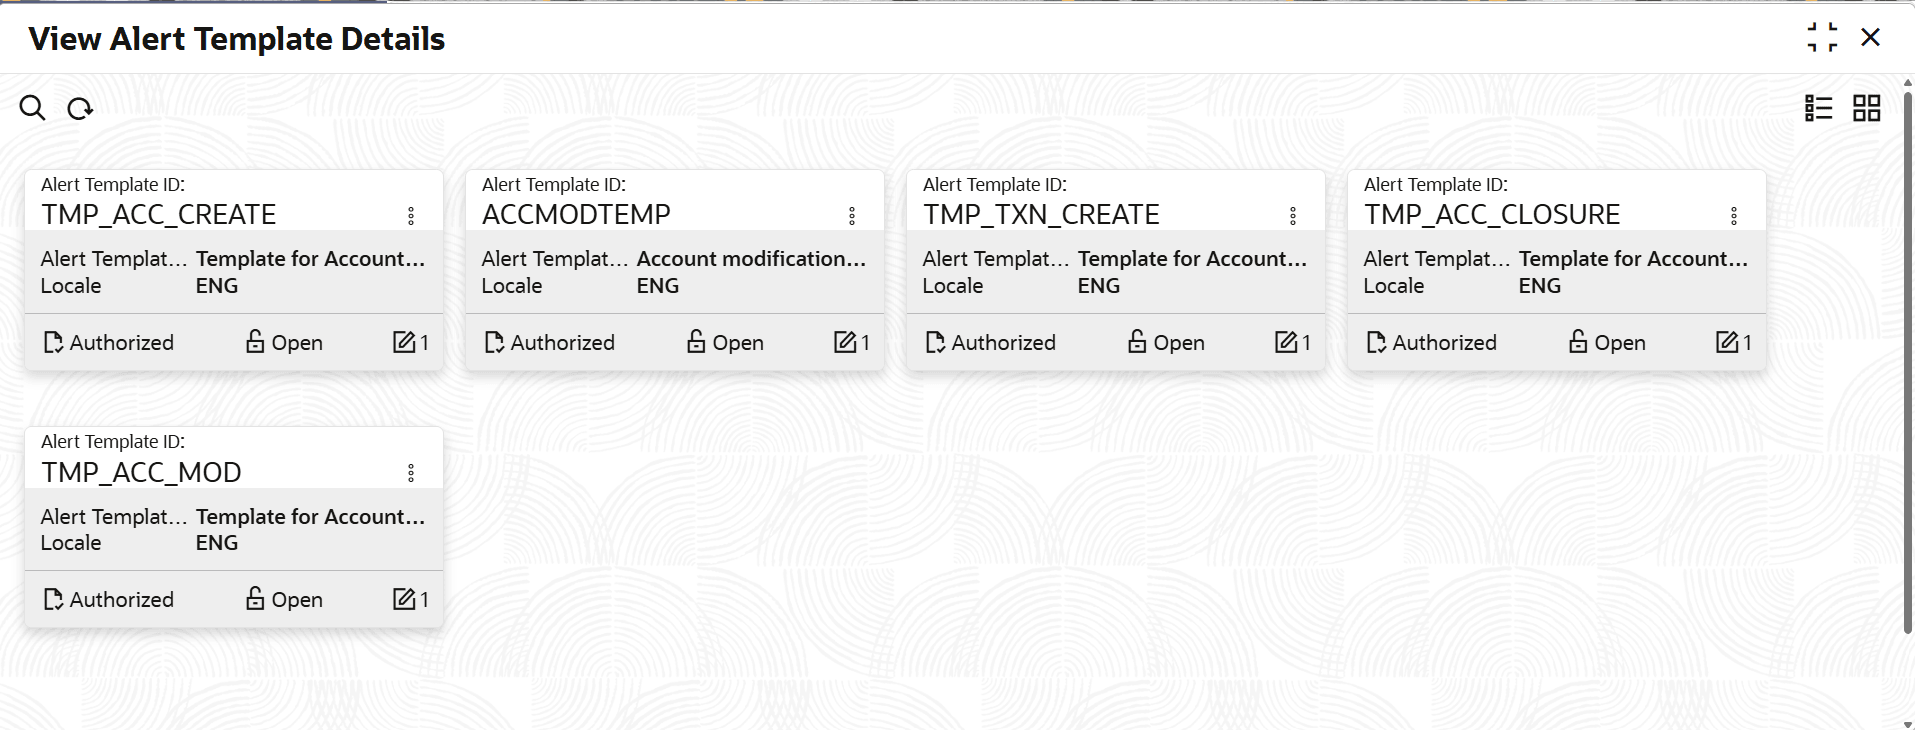Expand three-dot menu on TMP_TXN_CREATE card
Screen dimensions: 1915x730
coord(1293,216)
